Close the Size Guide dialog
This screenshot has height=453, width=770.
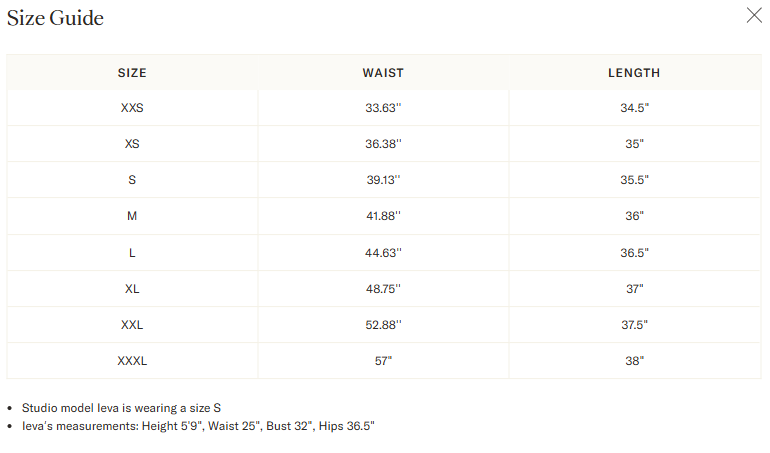[754, 15]
